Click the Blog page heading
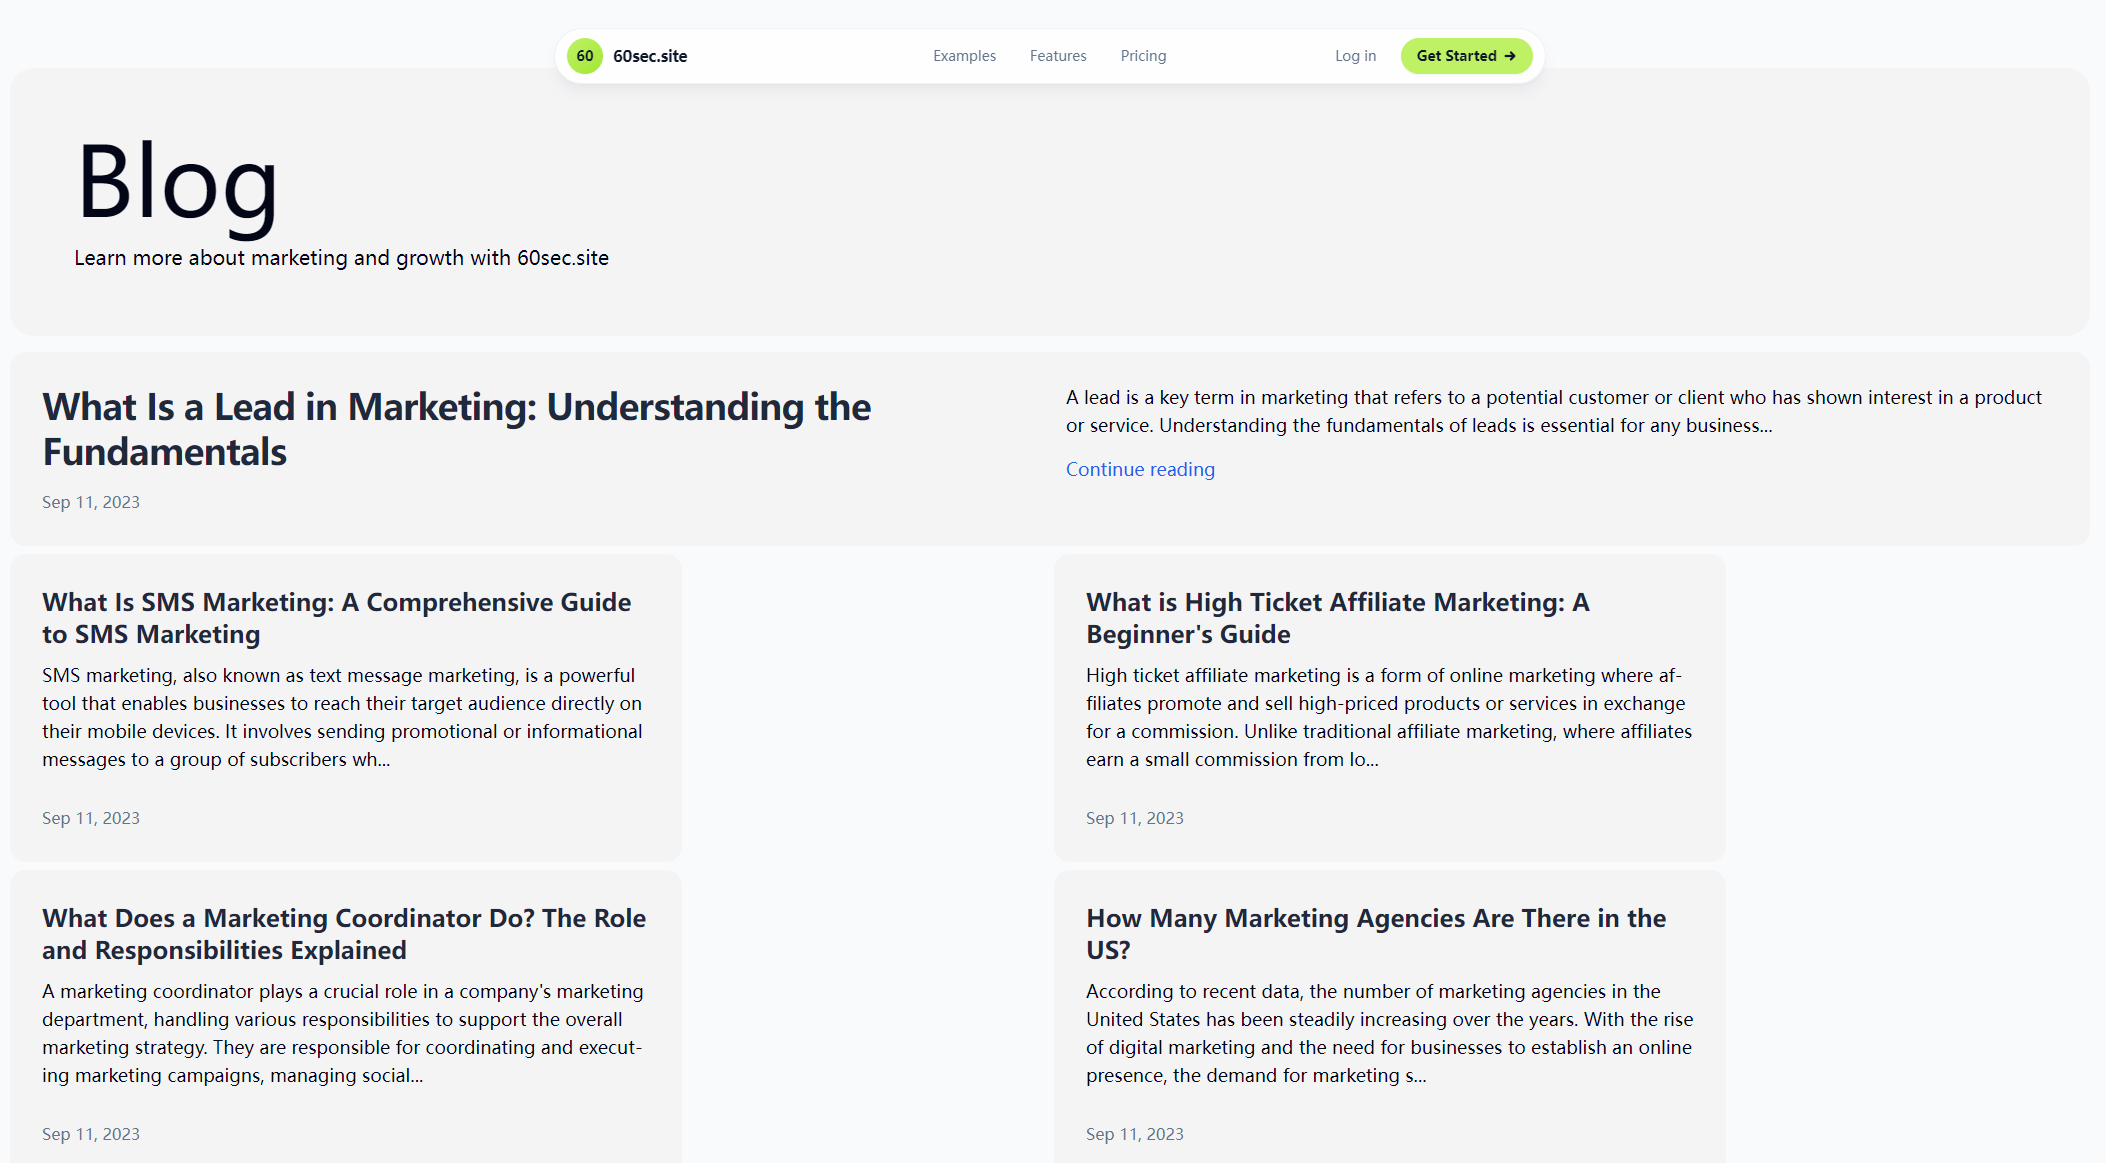 [177, 182]
